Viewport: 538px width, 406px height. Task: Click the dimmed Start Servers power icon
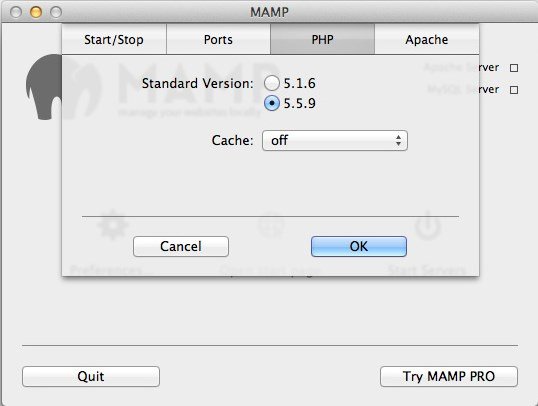428,225
